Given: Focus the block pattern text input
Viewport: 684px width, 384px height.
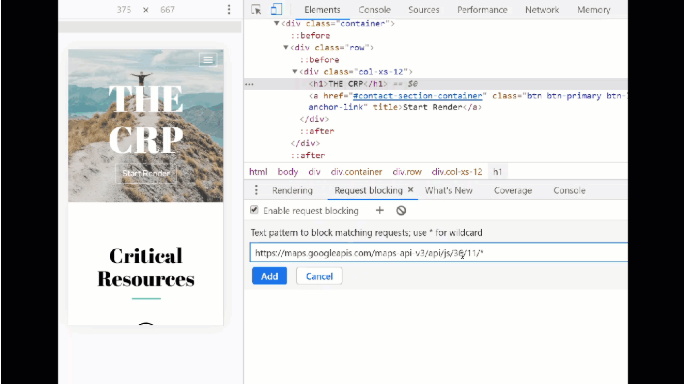Looking at the screenshot, I should [438, 253].
